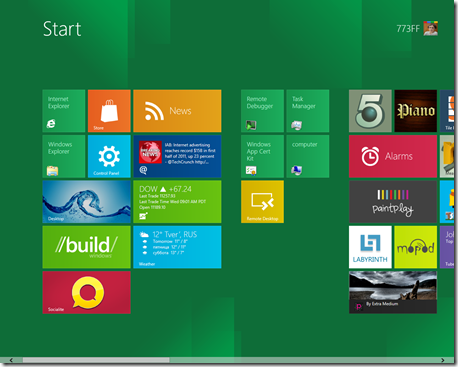The image size is (458, 367).
Task: Open the News RSS tile
Action: [177, 111]
